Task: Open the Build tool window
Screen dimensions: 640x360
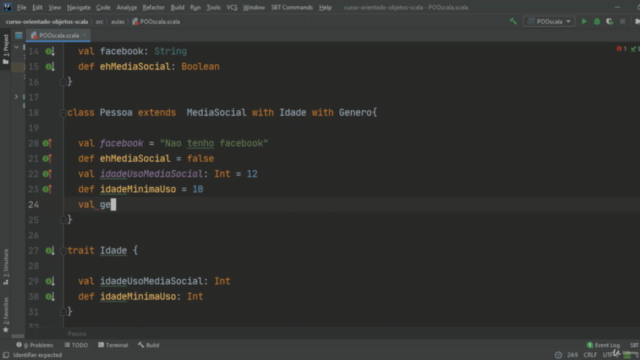Action: pos(149,345)
